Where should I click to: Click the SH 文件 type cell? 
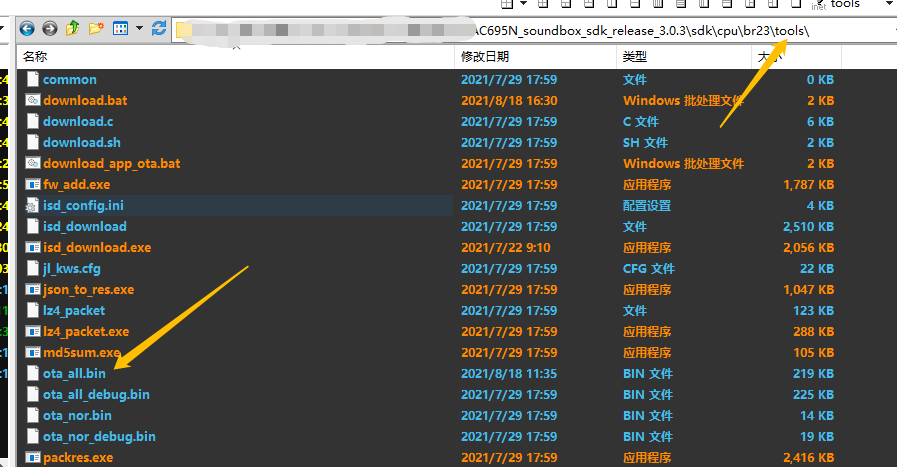tap(645, 143)
